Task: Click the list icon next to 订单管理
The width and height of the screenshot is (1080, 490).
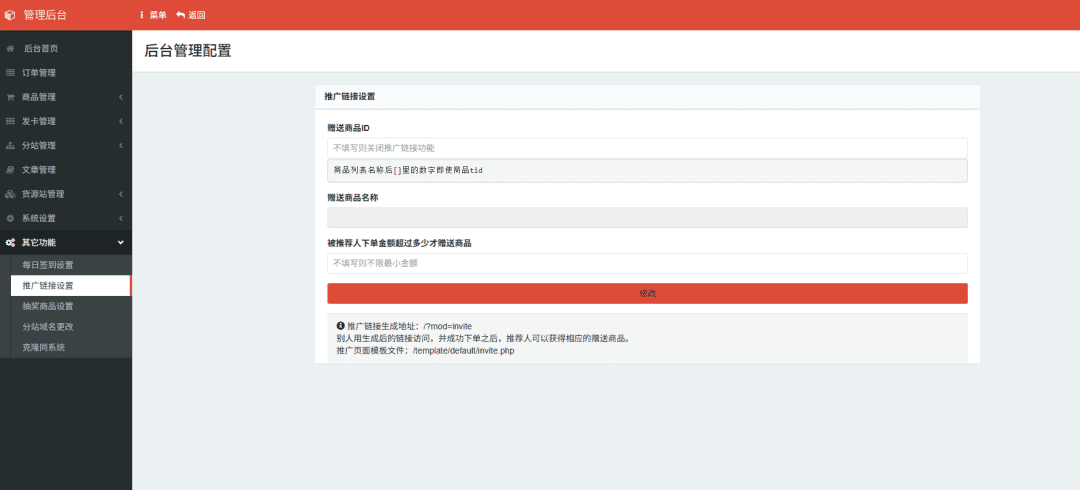Action: click(10, 73)
